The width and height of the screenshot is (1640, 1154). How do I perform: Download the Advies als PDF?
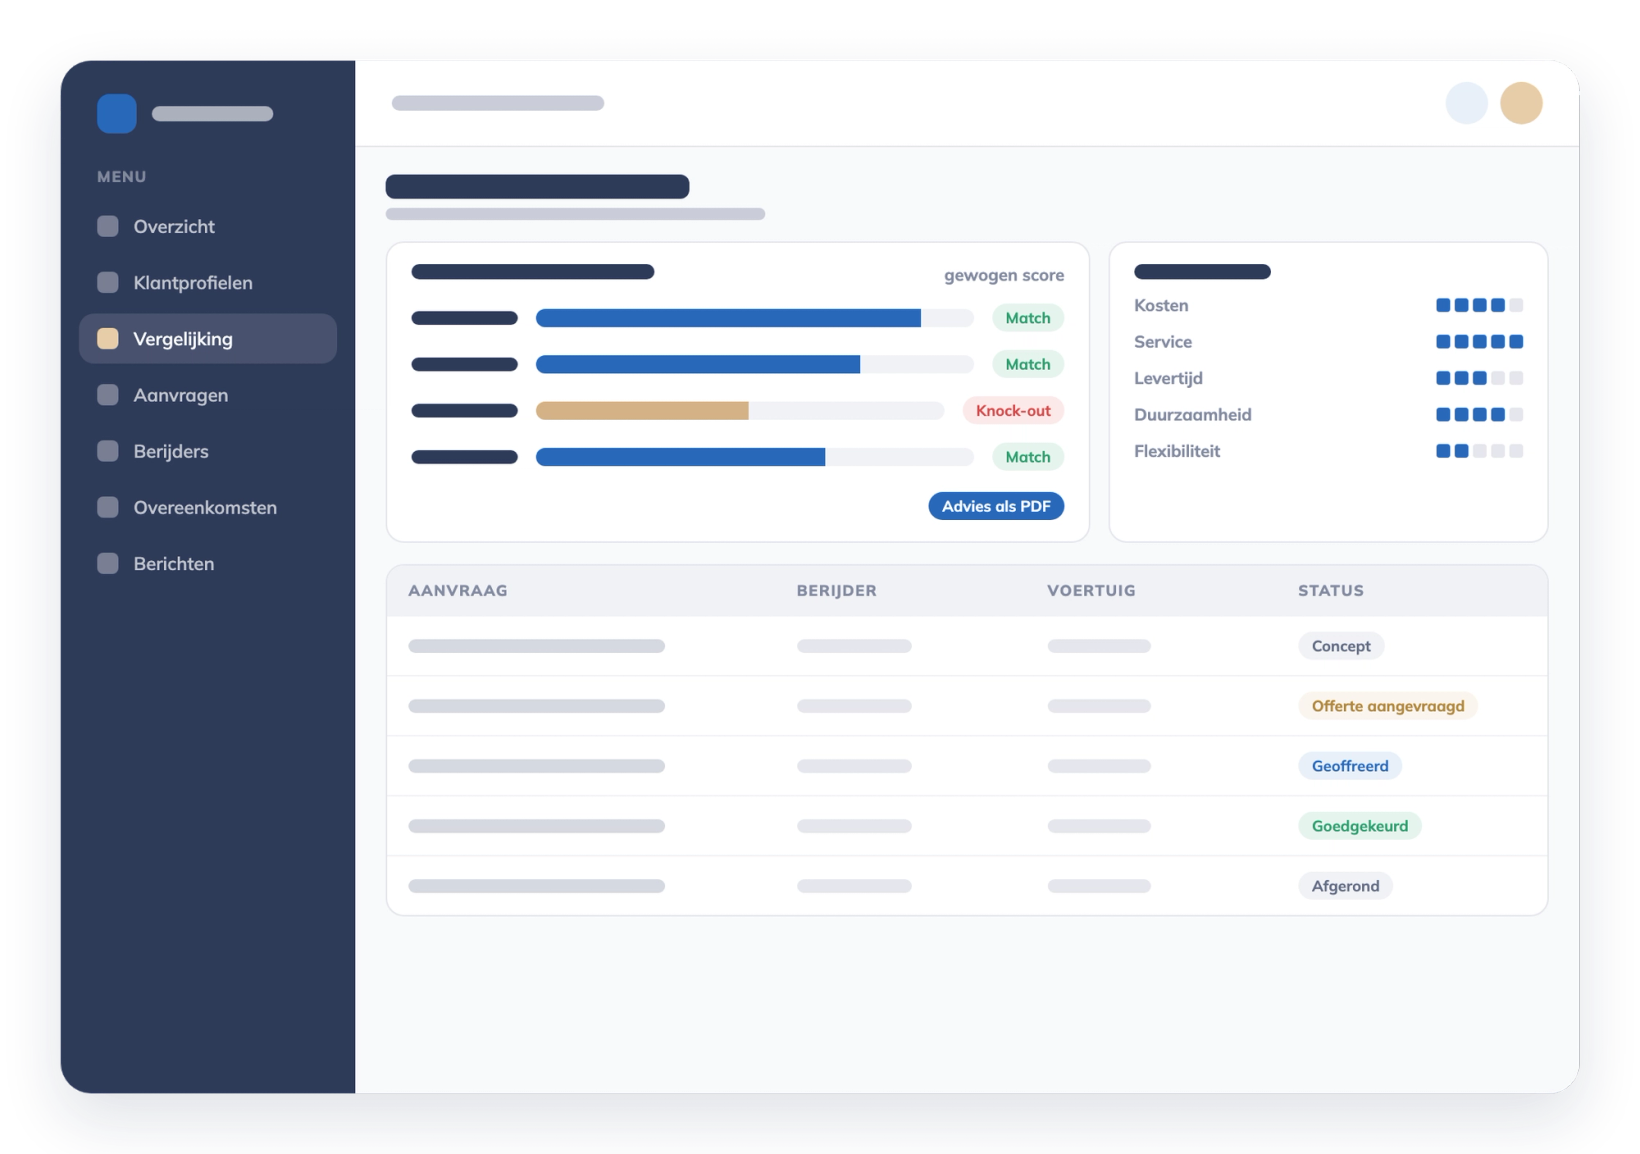(x=996, y=506)
